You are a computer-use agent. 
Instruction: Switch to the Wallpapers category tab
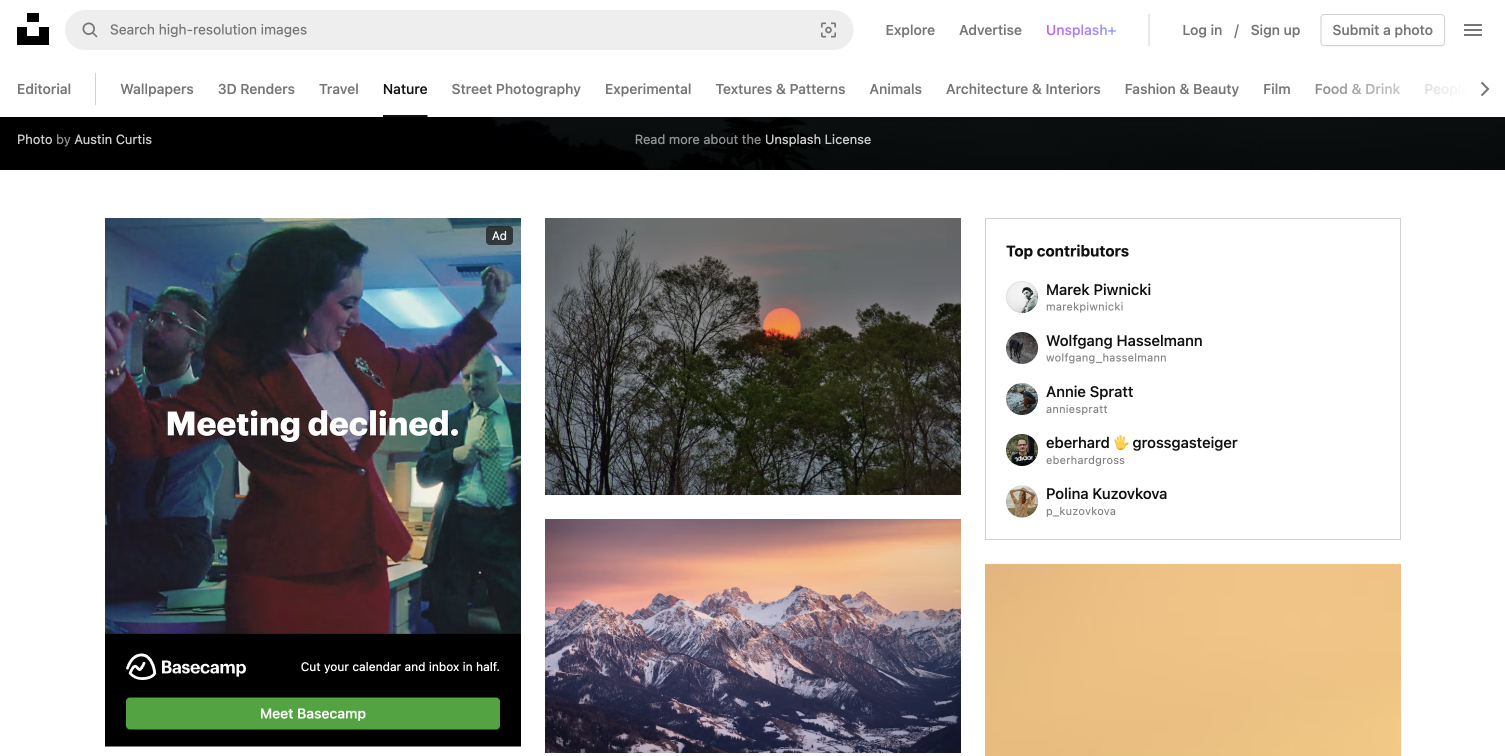tap(156, 89)
